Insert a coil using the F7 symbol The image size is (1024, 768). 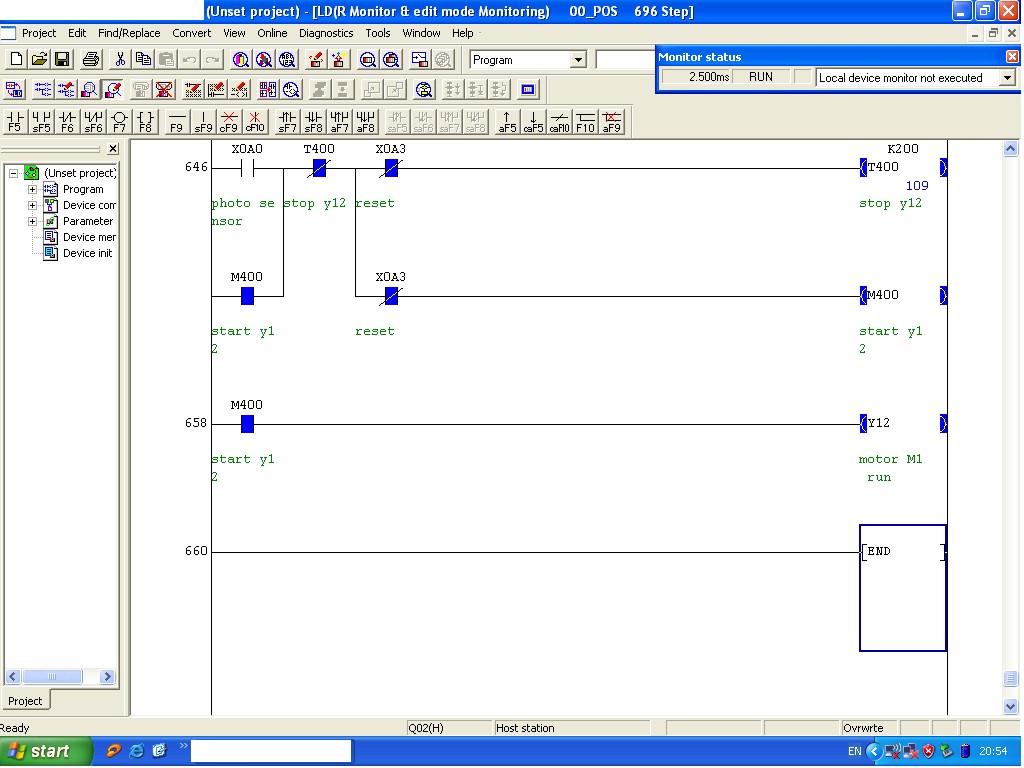(118, 121)
